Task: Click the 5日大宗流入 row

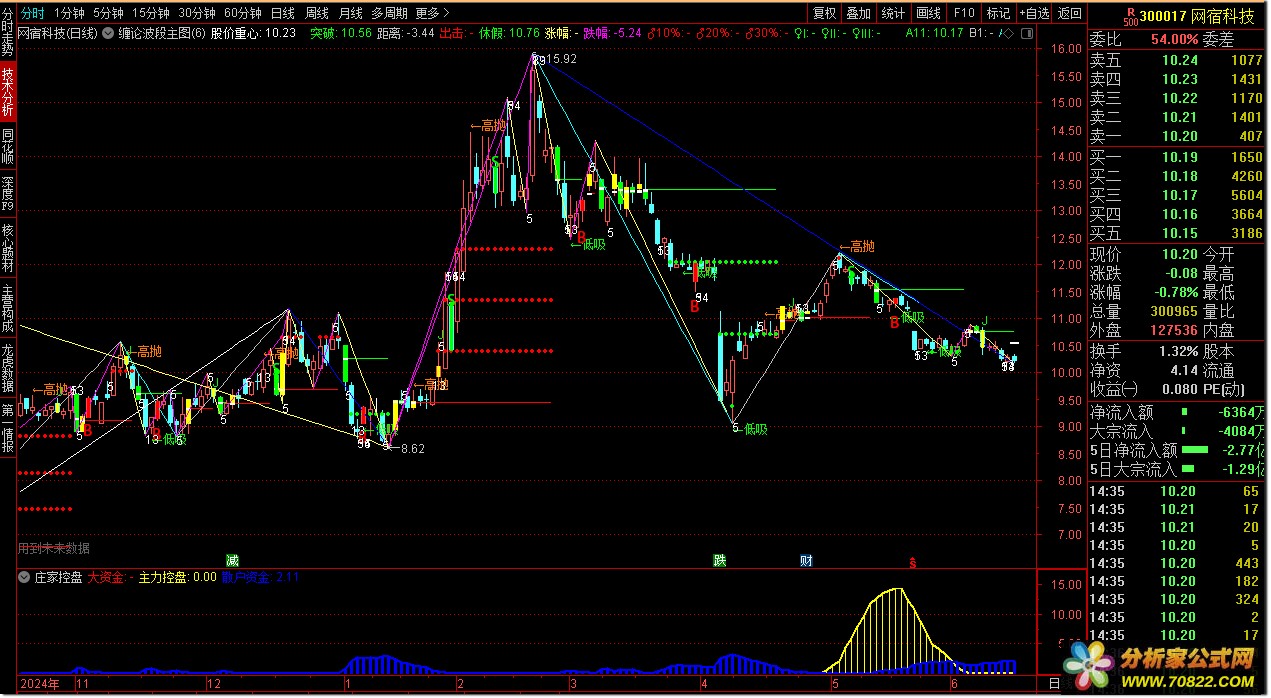Action: (x=1177, y=468)
